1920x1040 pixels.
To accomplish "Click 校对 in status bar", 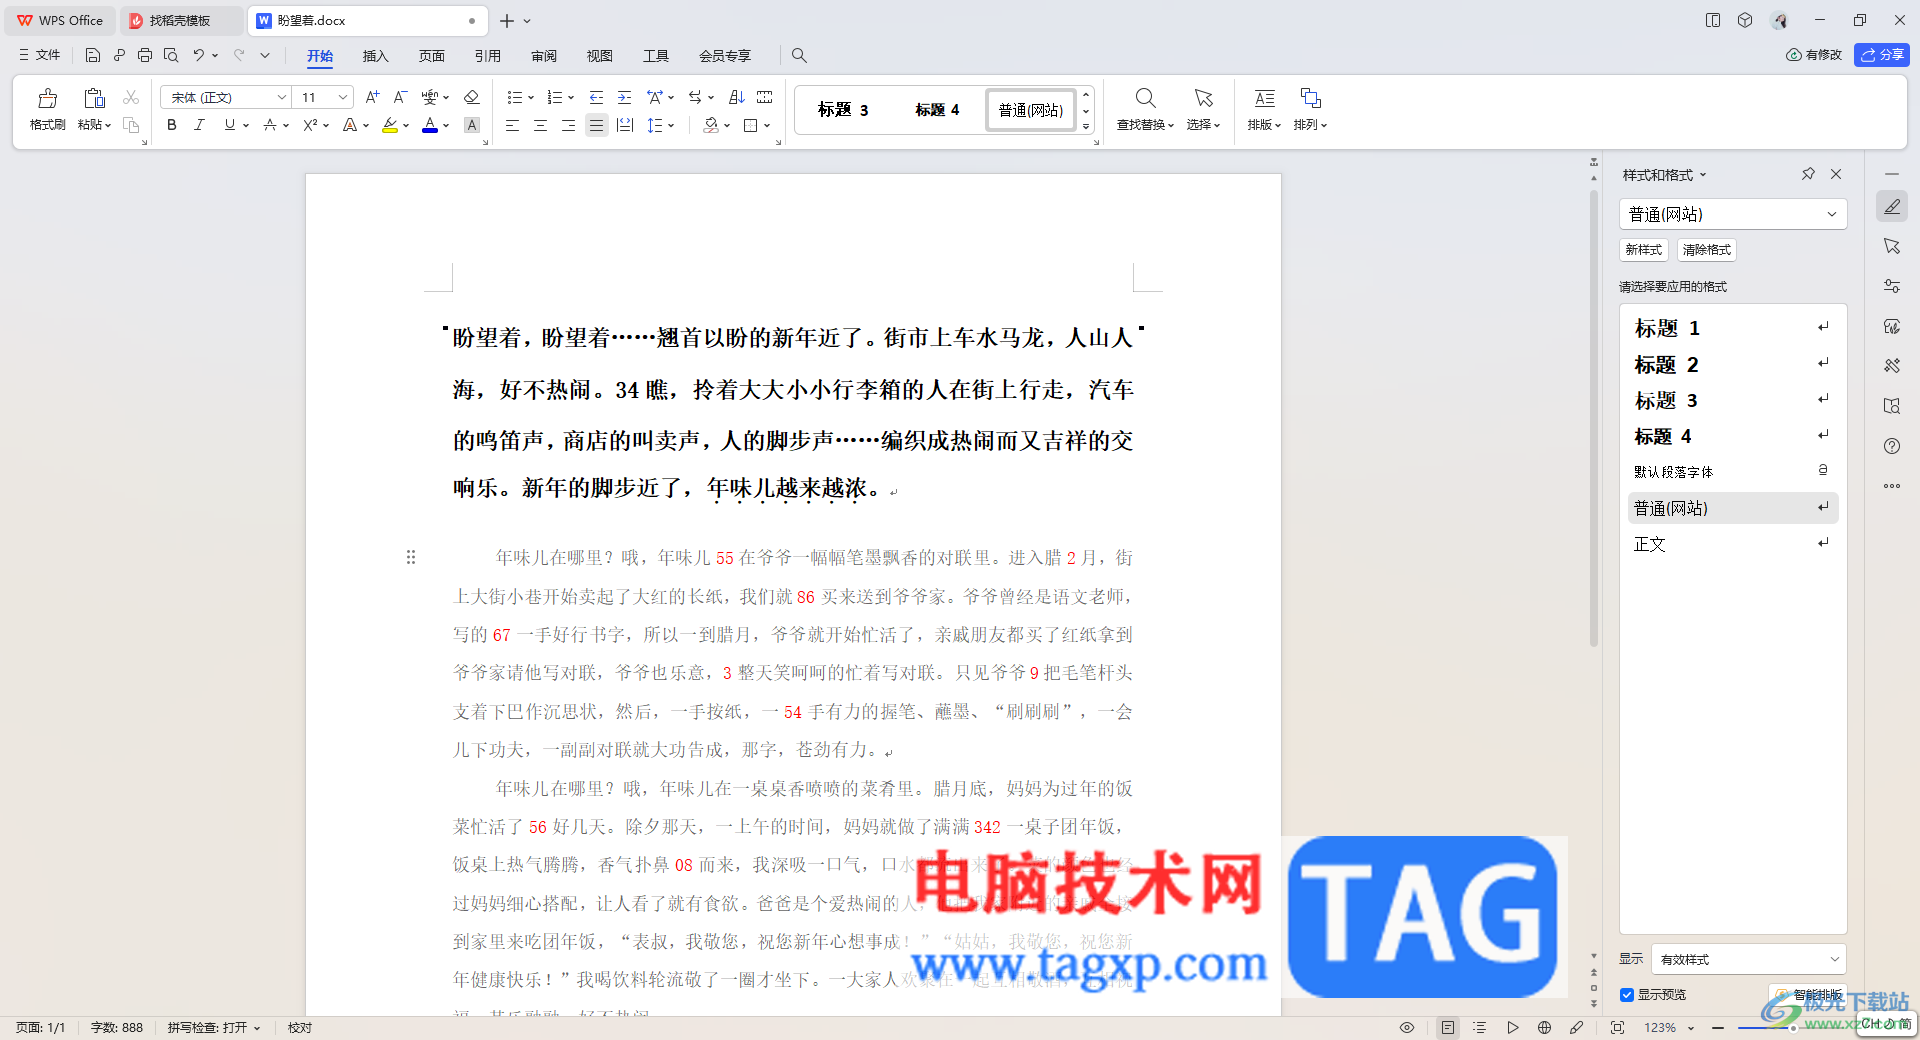I will pos(300,1027).
